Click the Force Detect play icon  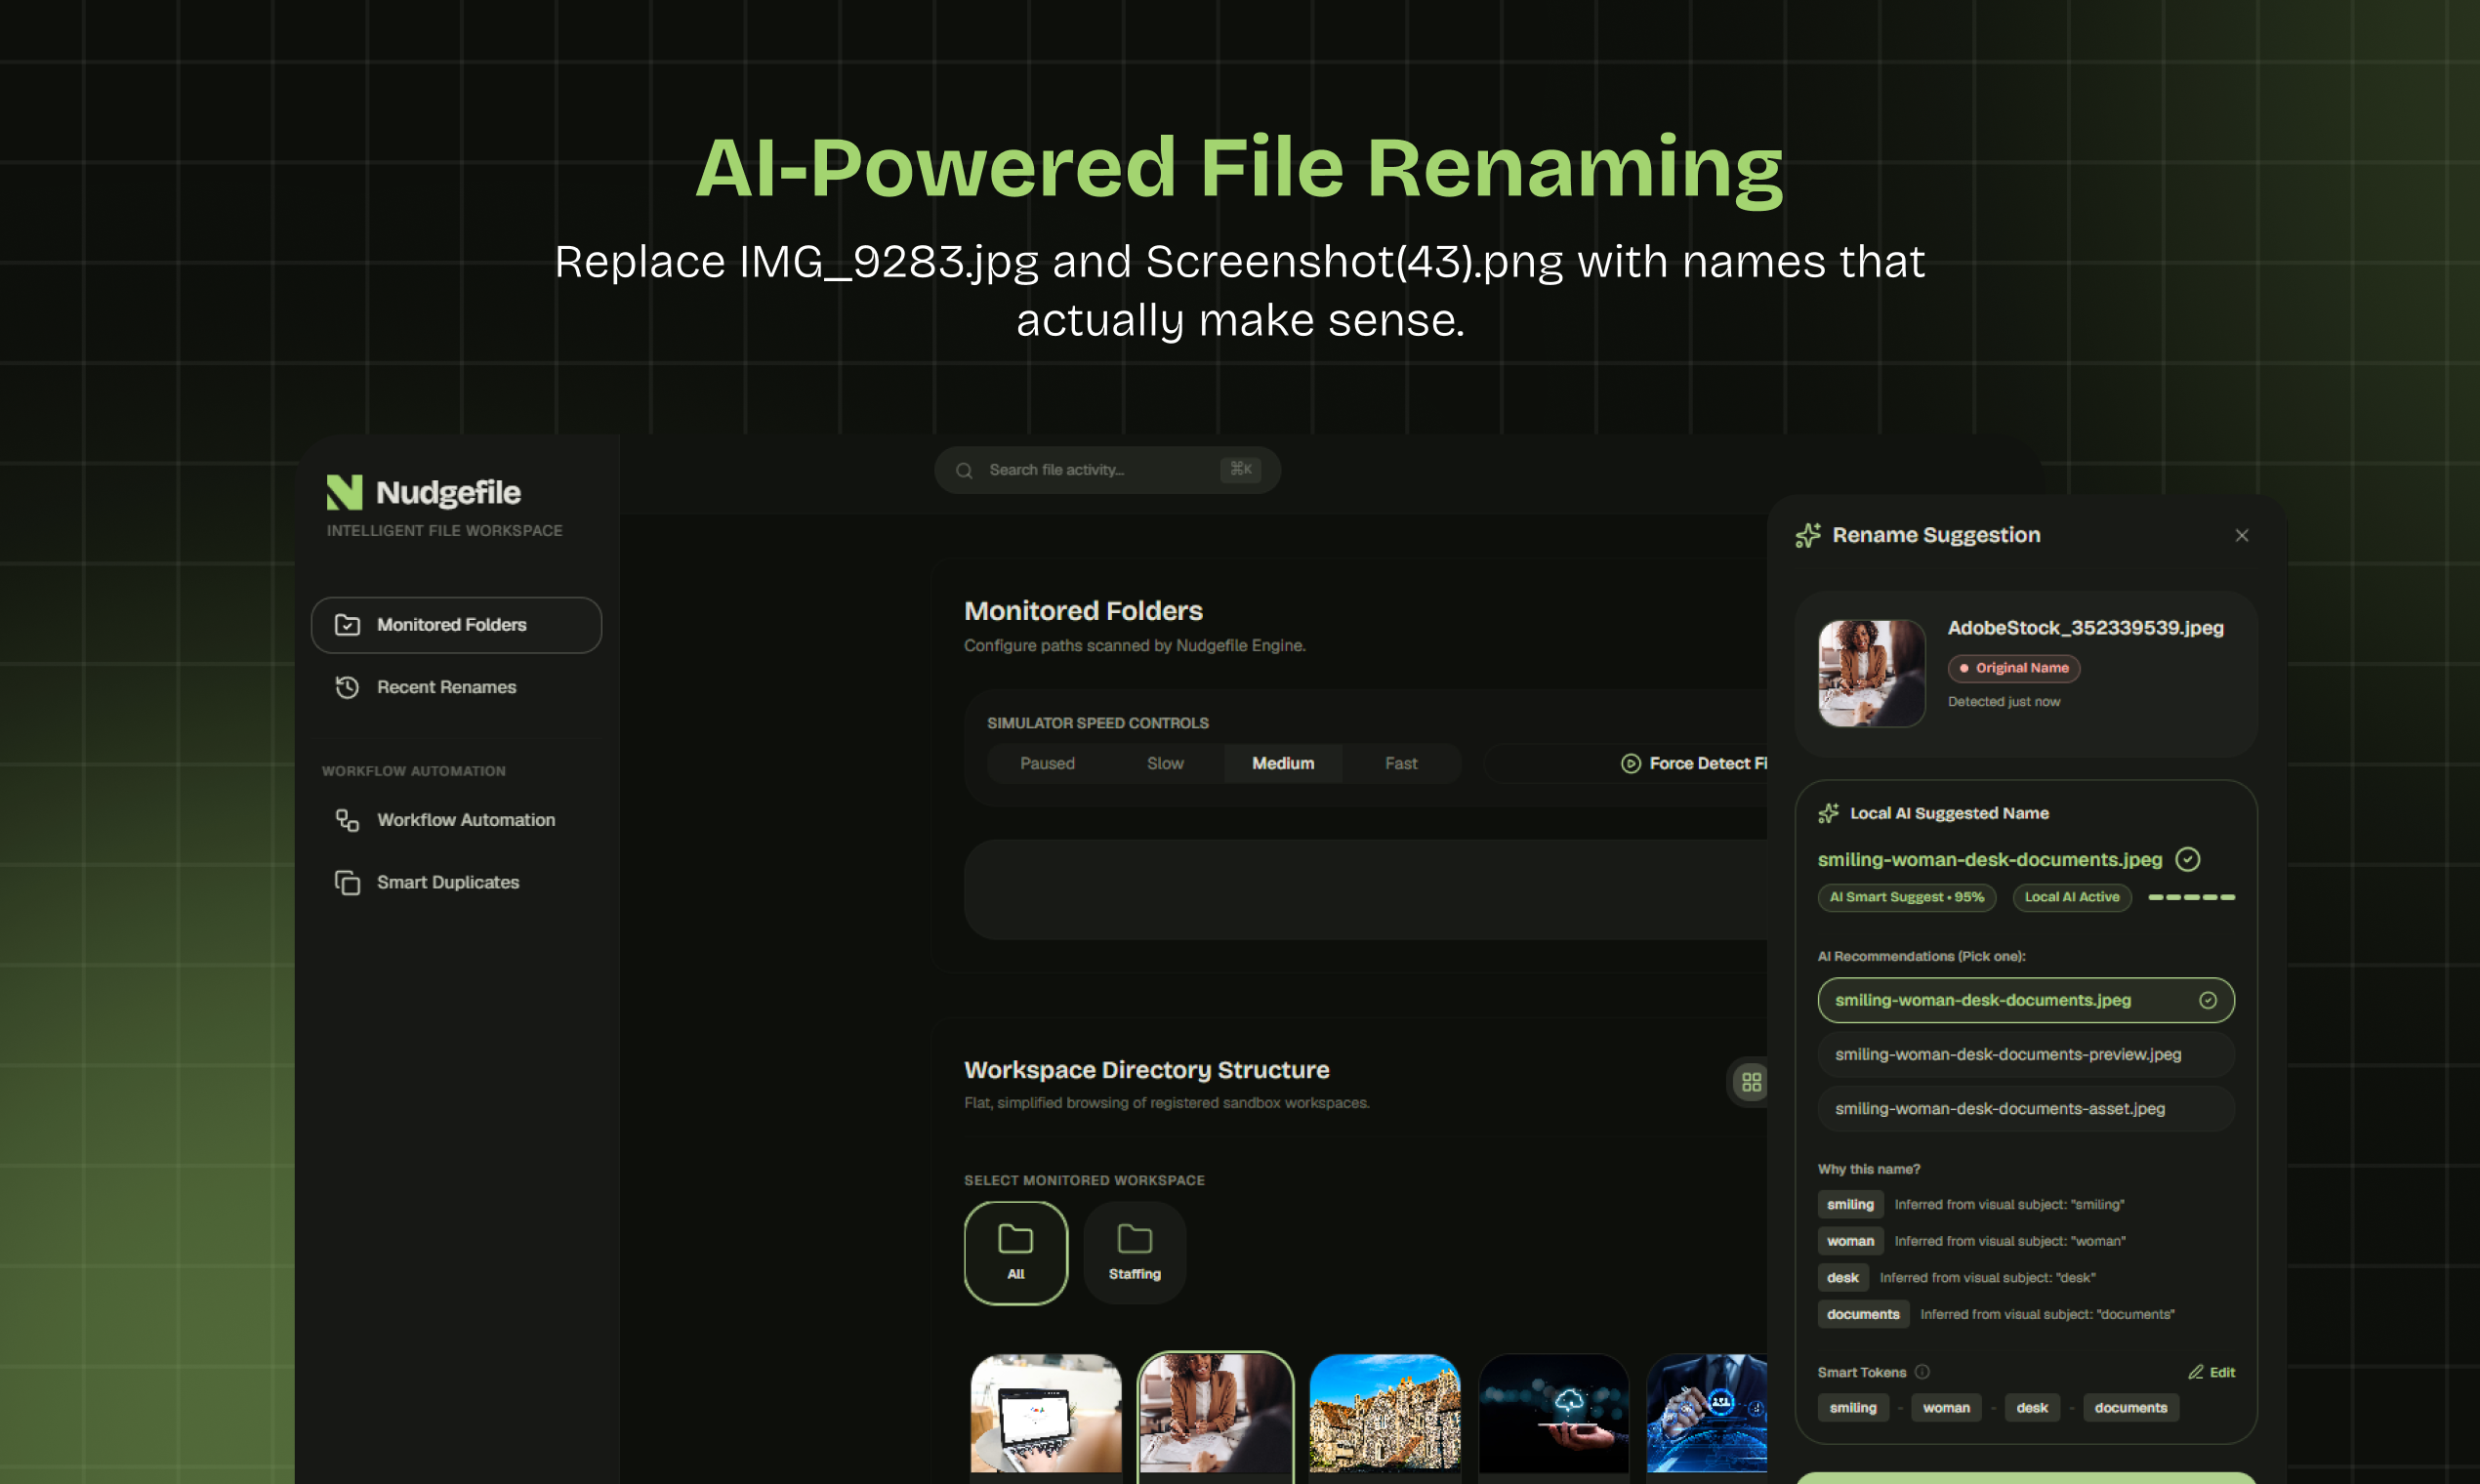(x=1631, y=763)
